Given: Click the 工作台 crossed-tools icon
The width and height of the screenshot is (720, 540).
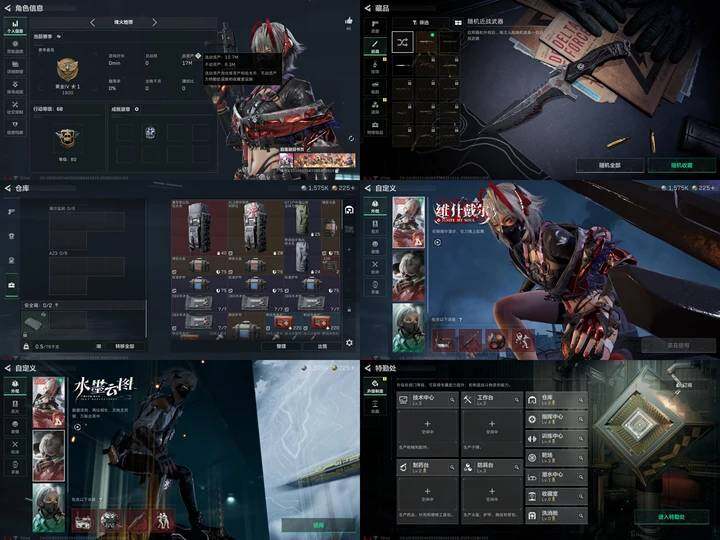Looking at the screenshot, I should click(467, 400).
